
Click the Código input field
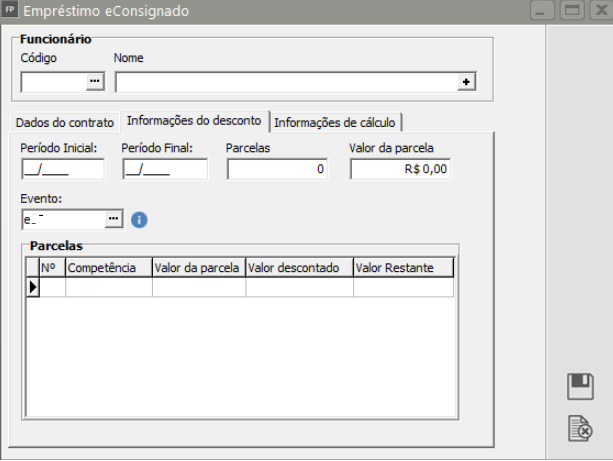click(54, 82)
